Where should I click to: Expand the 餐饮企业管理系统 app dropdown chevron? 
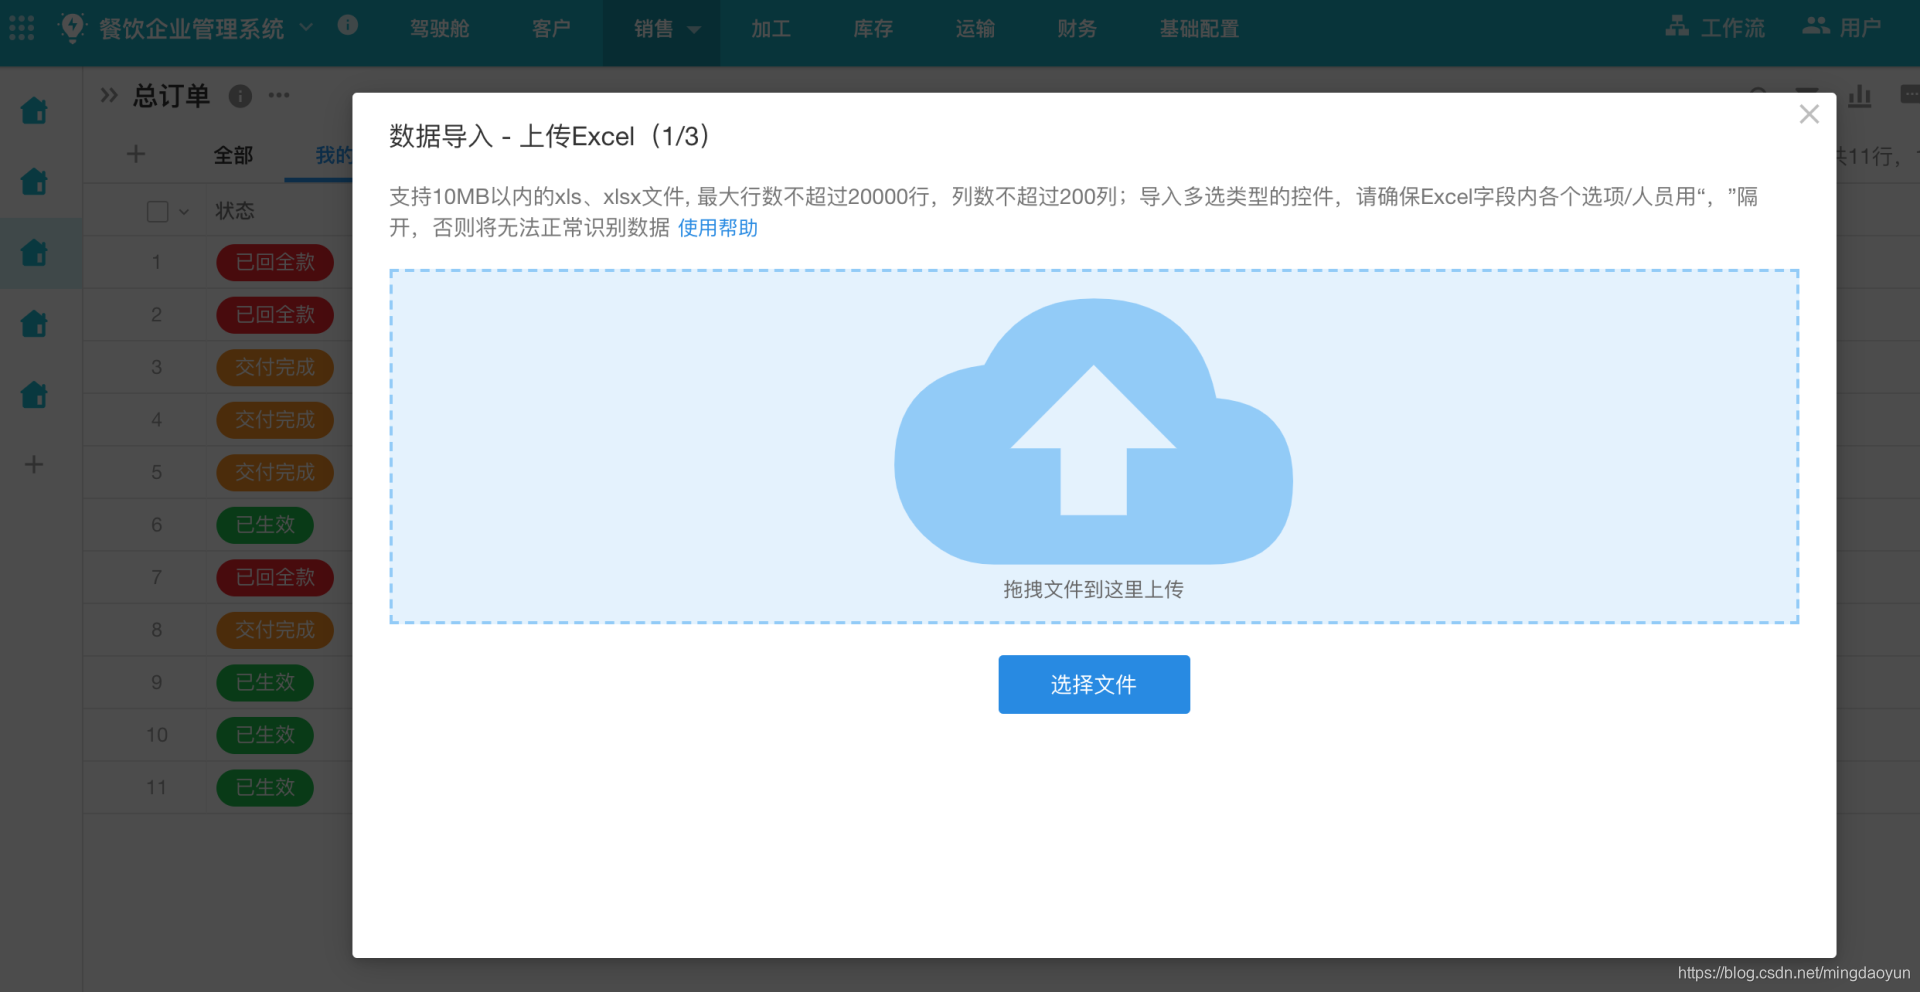click(x=306, y=27)
